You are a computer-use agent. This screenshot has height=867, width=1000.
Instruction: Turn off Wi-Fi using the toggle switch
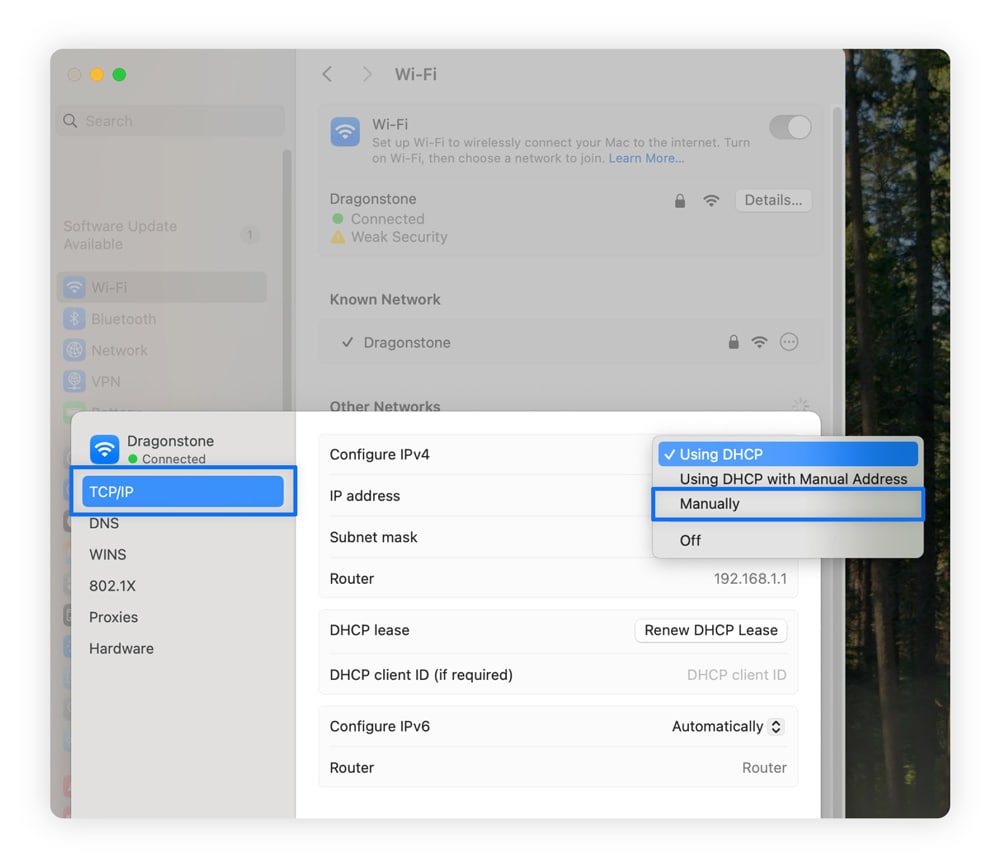tap(790, 127)
